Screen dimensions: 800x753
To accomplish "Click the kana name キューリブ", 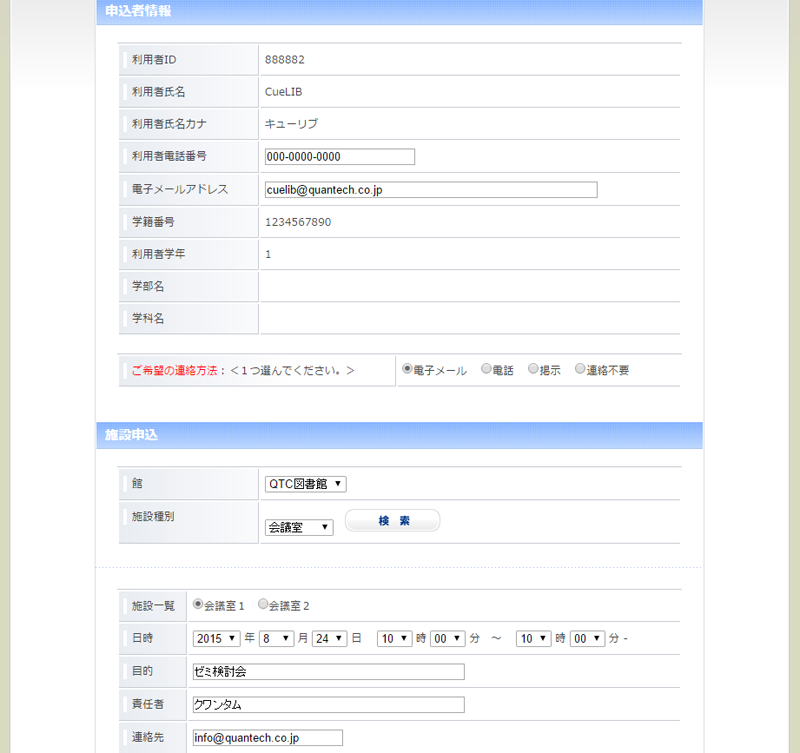I will click(x=291, y=124).
